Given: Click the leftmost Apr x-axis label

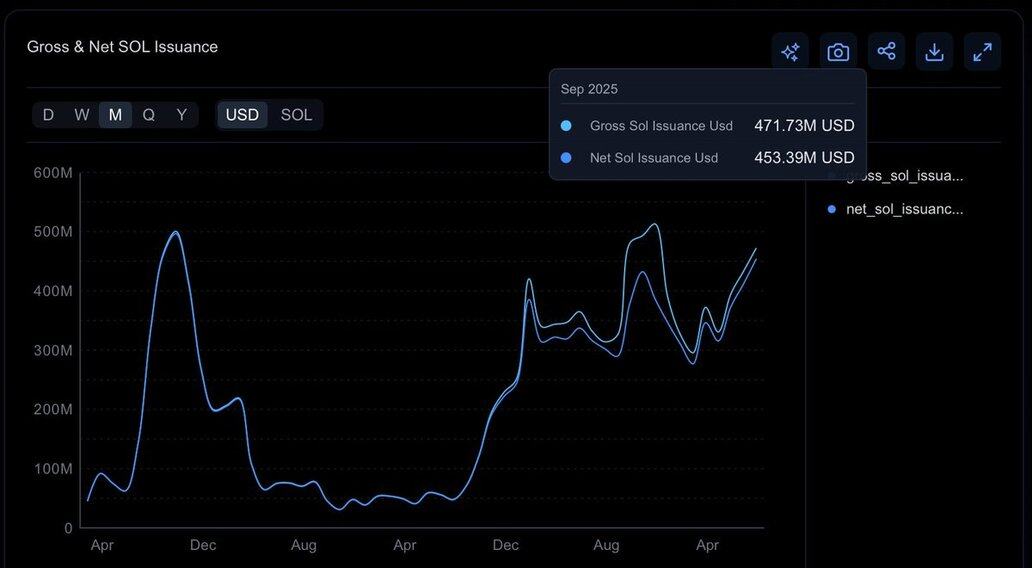Looking at the screenshot, I should coord(101,546).
